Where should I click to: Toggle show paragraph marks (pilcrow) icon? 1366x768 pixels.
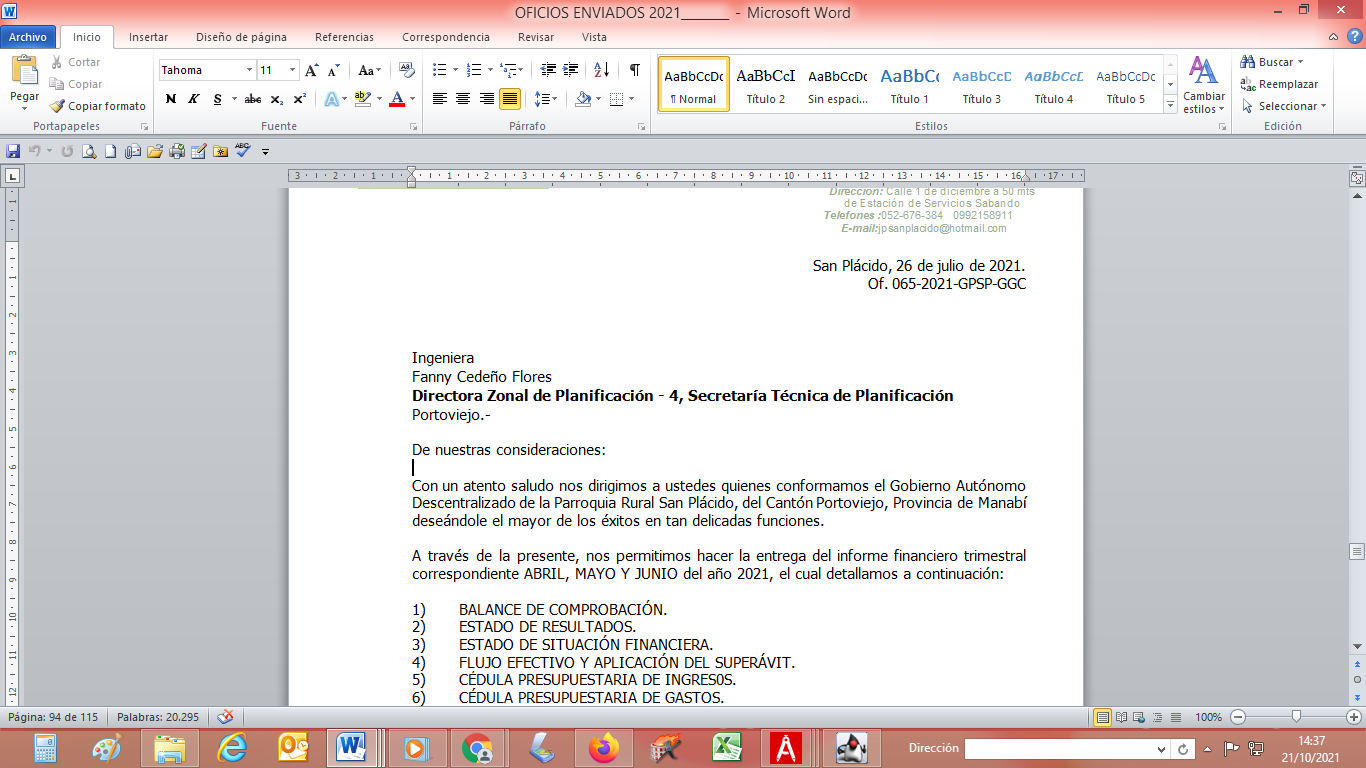click(634, 70)
